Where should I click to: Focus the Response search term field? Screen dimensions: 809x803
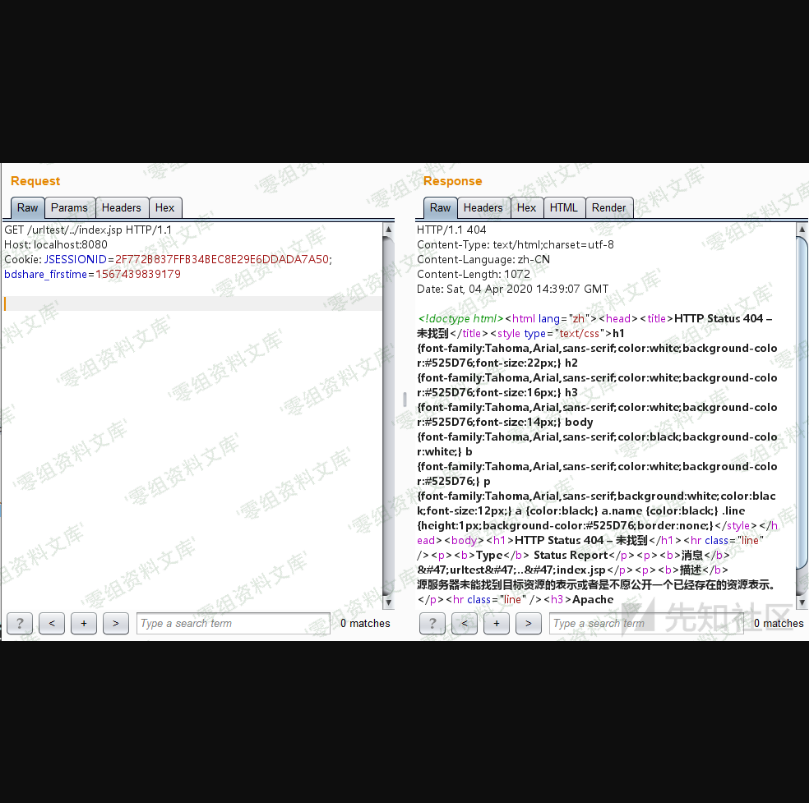pyautogui.click(x=645, y=624)
